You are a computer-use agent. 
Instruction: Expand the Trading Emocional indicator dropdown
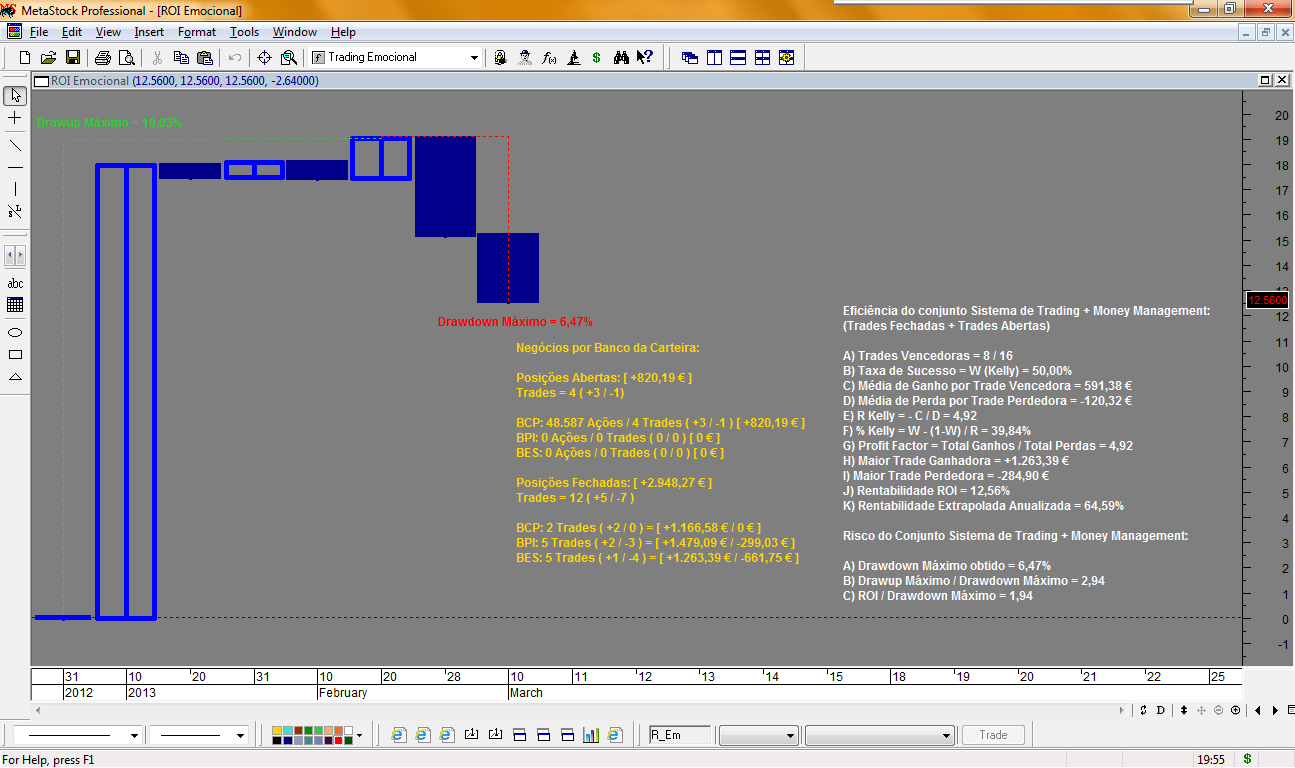(x=474, y=58)
